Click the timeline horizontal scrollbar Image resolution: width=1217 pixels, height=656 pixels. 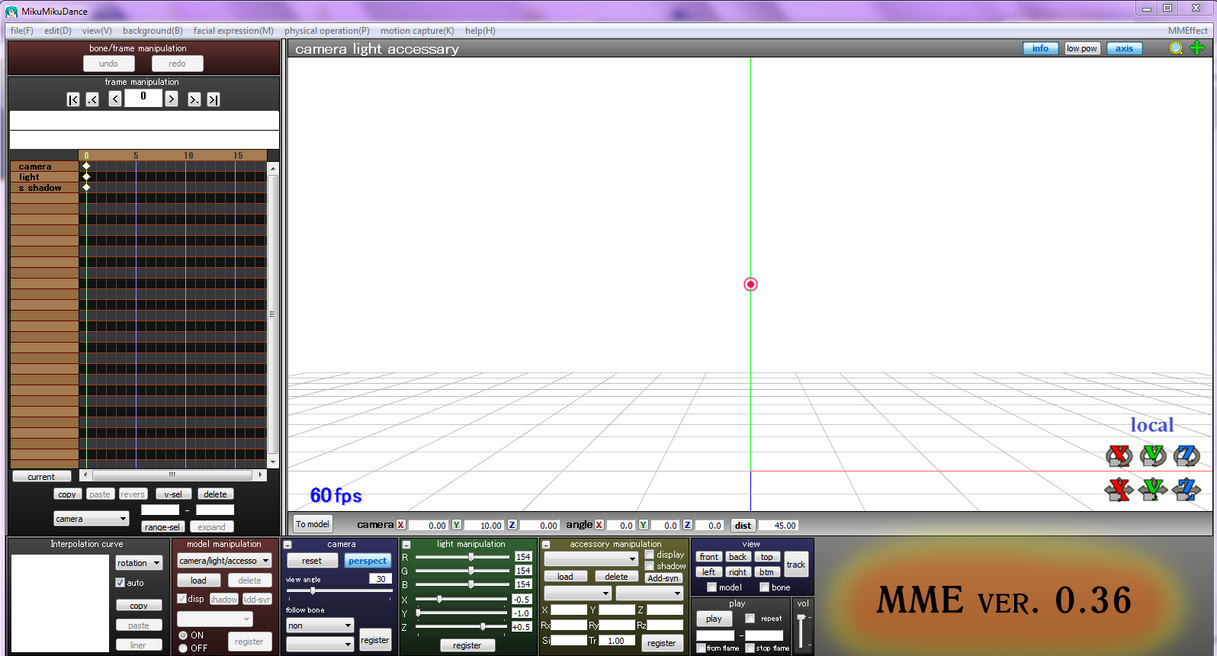(173, 476)
